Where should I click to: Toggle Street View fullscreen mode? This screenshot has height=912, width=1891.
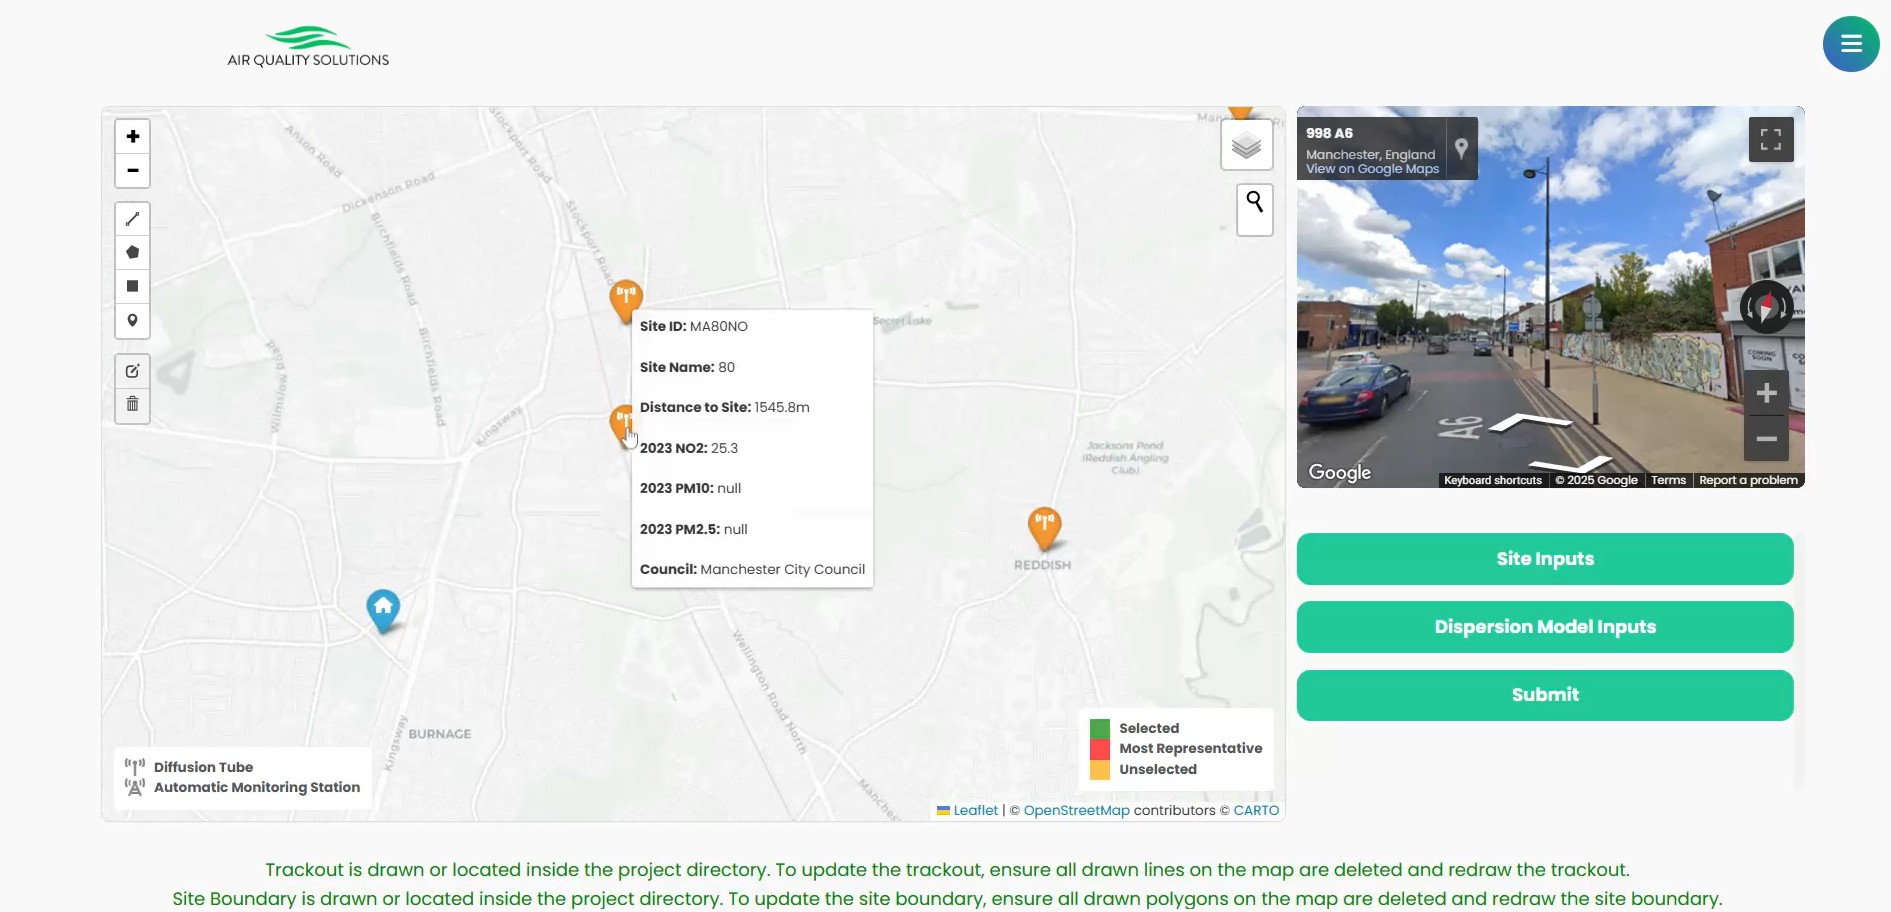coord(1770,140)
